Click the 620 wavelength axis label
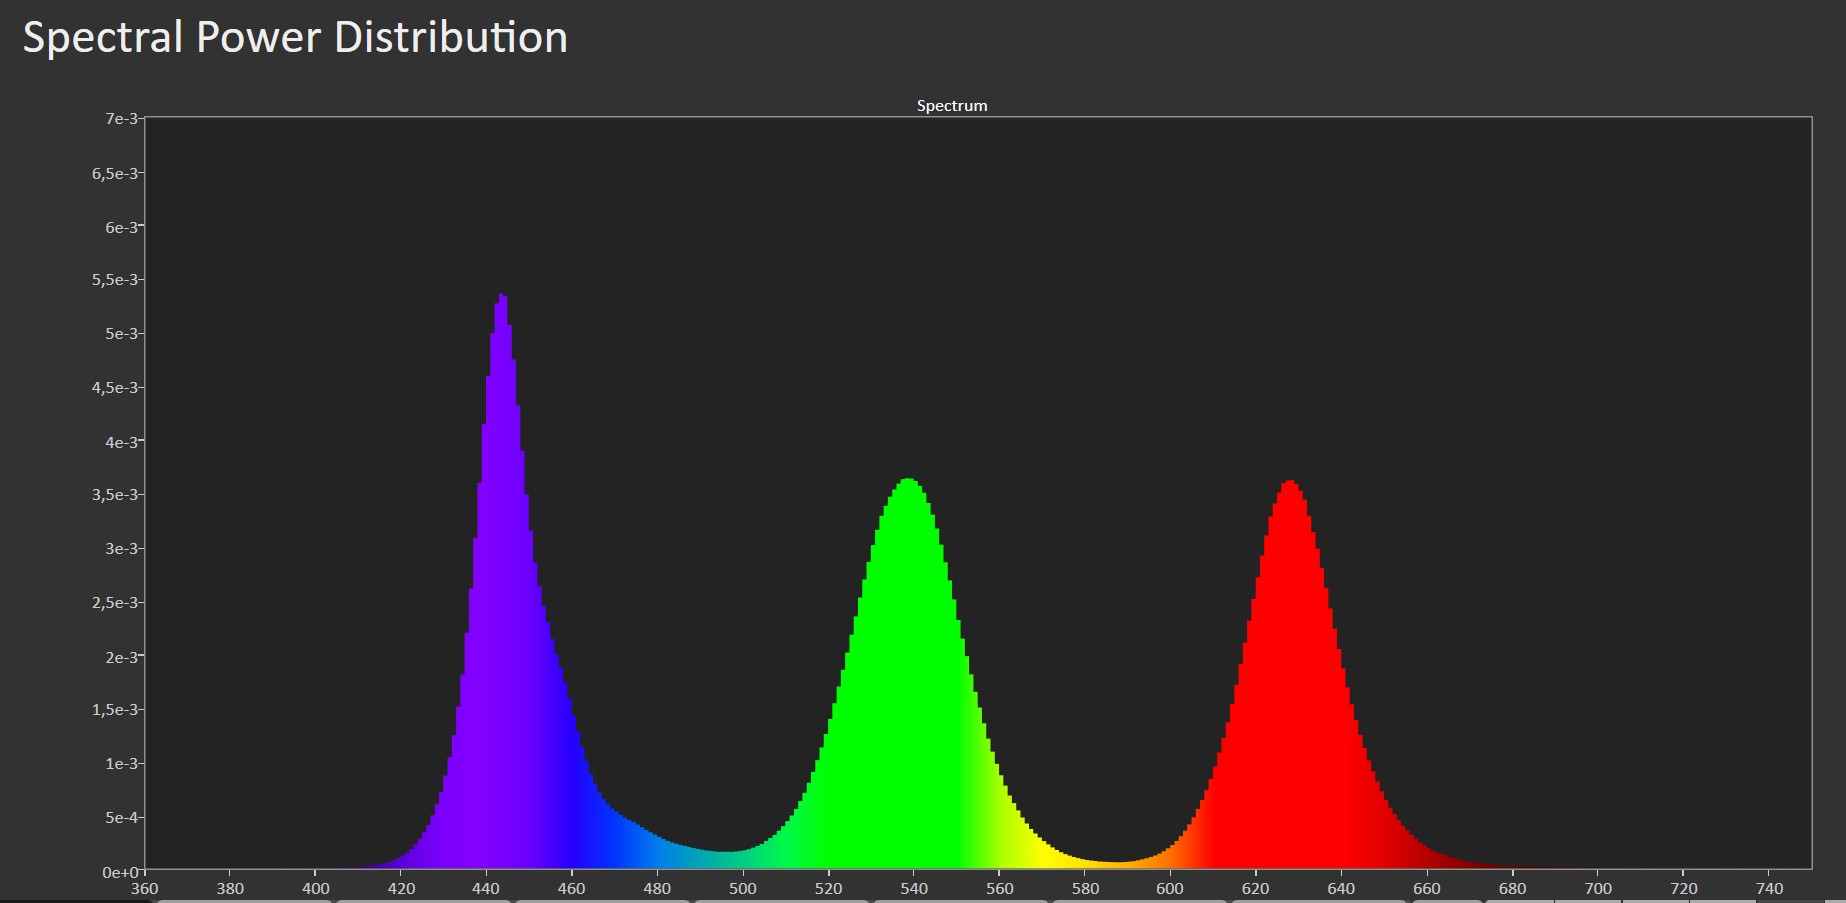The height and width of the screenshot is (903, 1846). 1256,889
